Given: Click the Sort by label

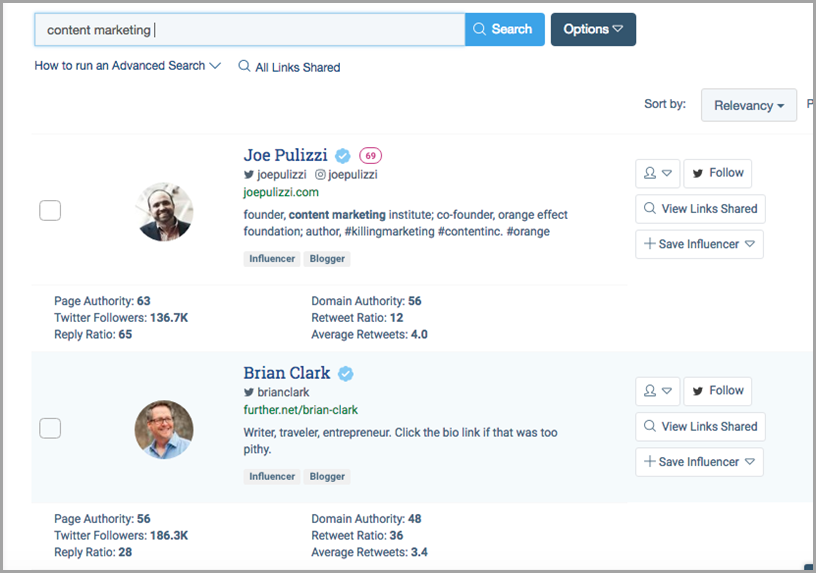Looking at the screenshot, I should 665,104.
